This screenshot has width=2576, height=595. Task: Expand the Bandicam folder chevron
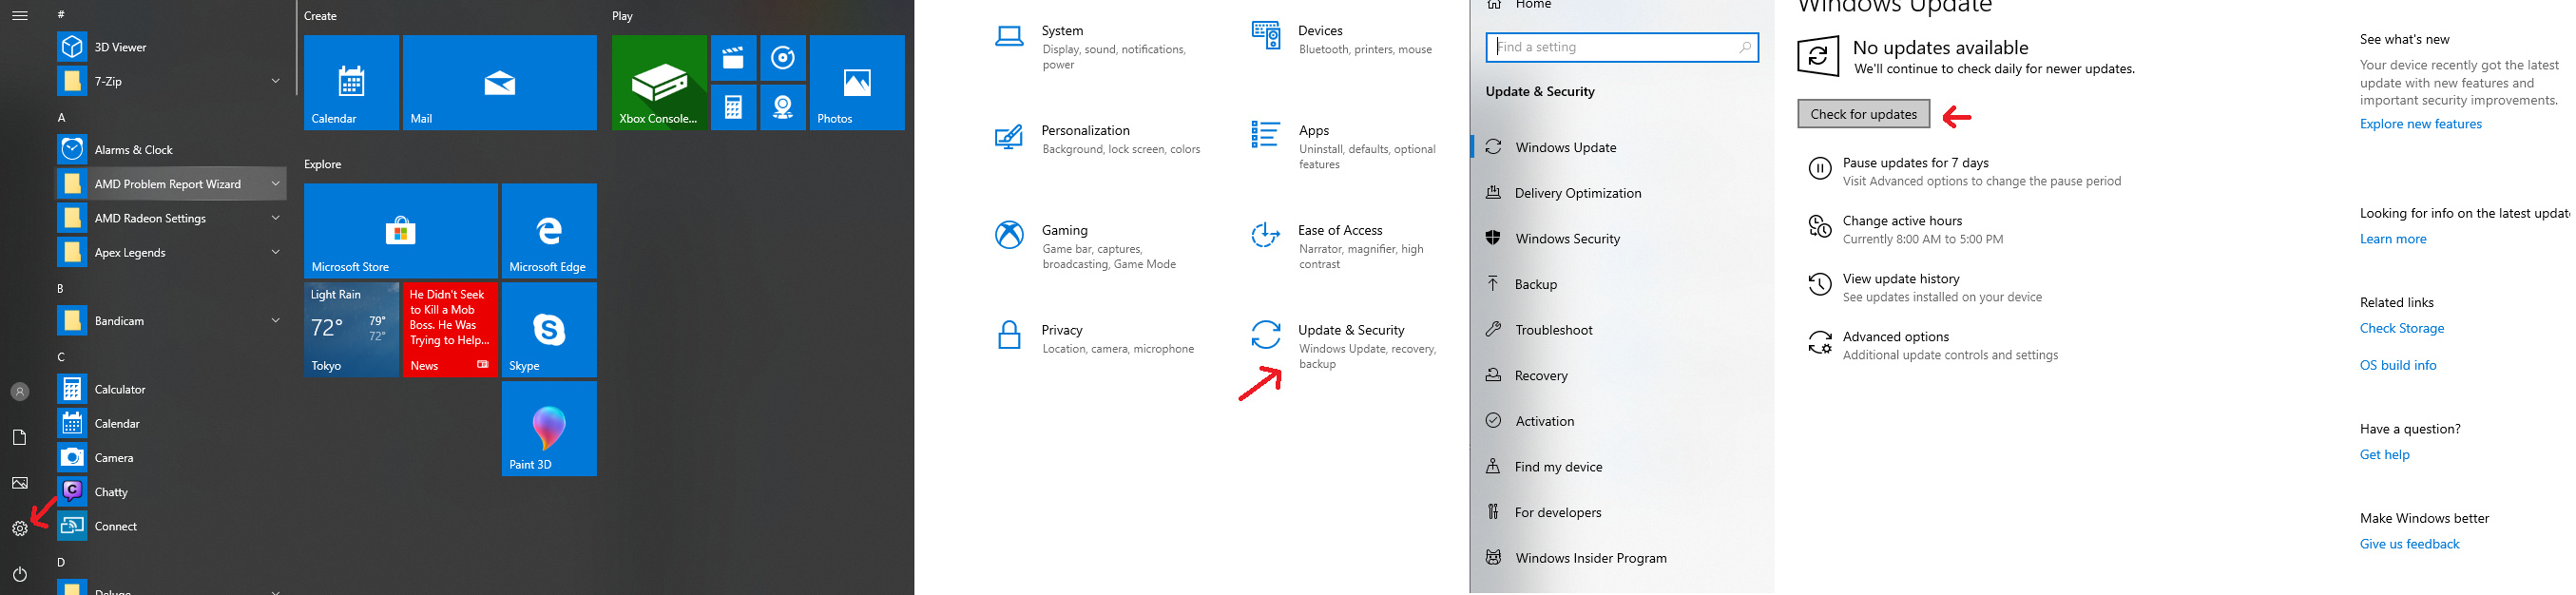tap(275, 321)
